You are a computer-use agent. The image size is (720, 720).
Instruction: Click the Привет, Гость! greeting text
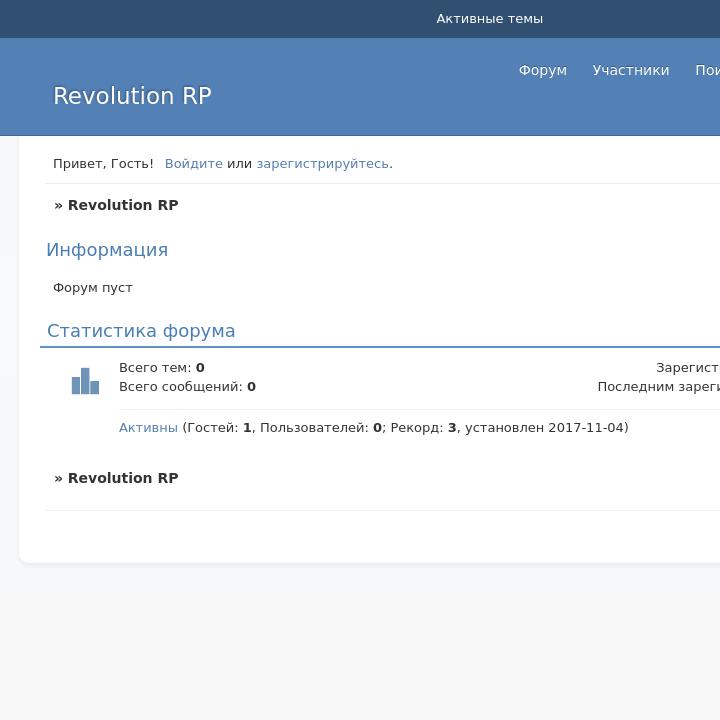pyautogui.click(x=103, y=164)
